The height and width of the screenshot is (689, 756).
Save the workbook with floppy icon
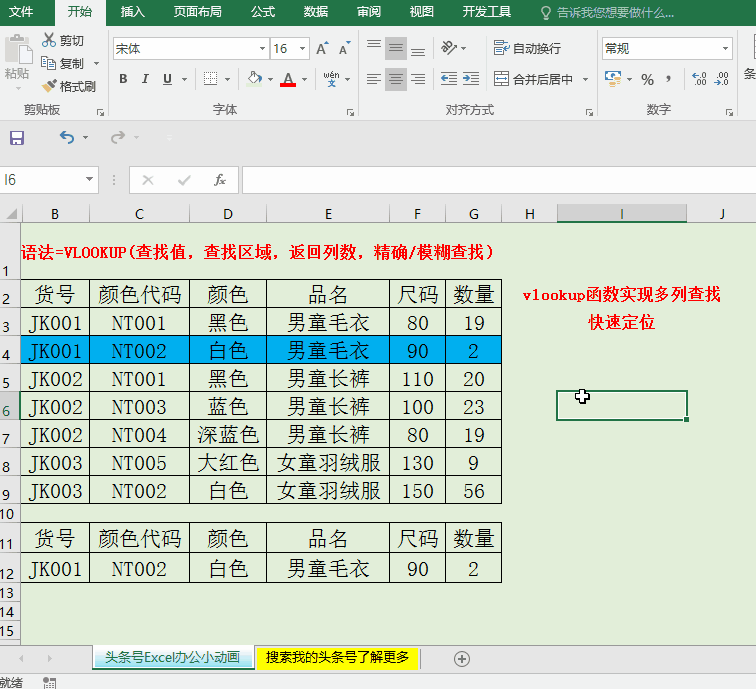[17, 138]
